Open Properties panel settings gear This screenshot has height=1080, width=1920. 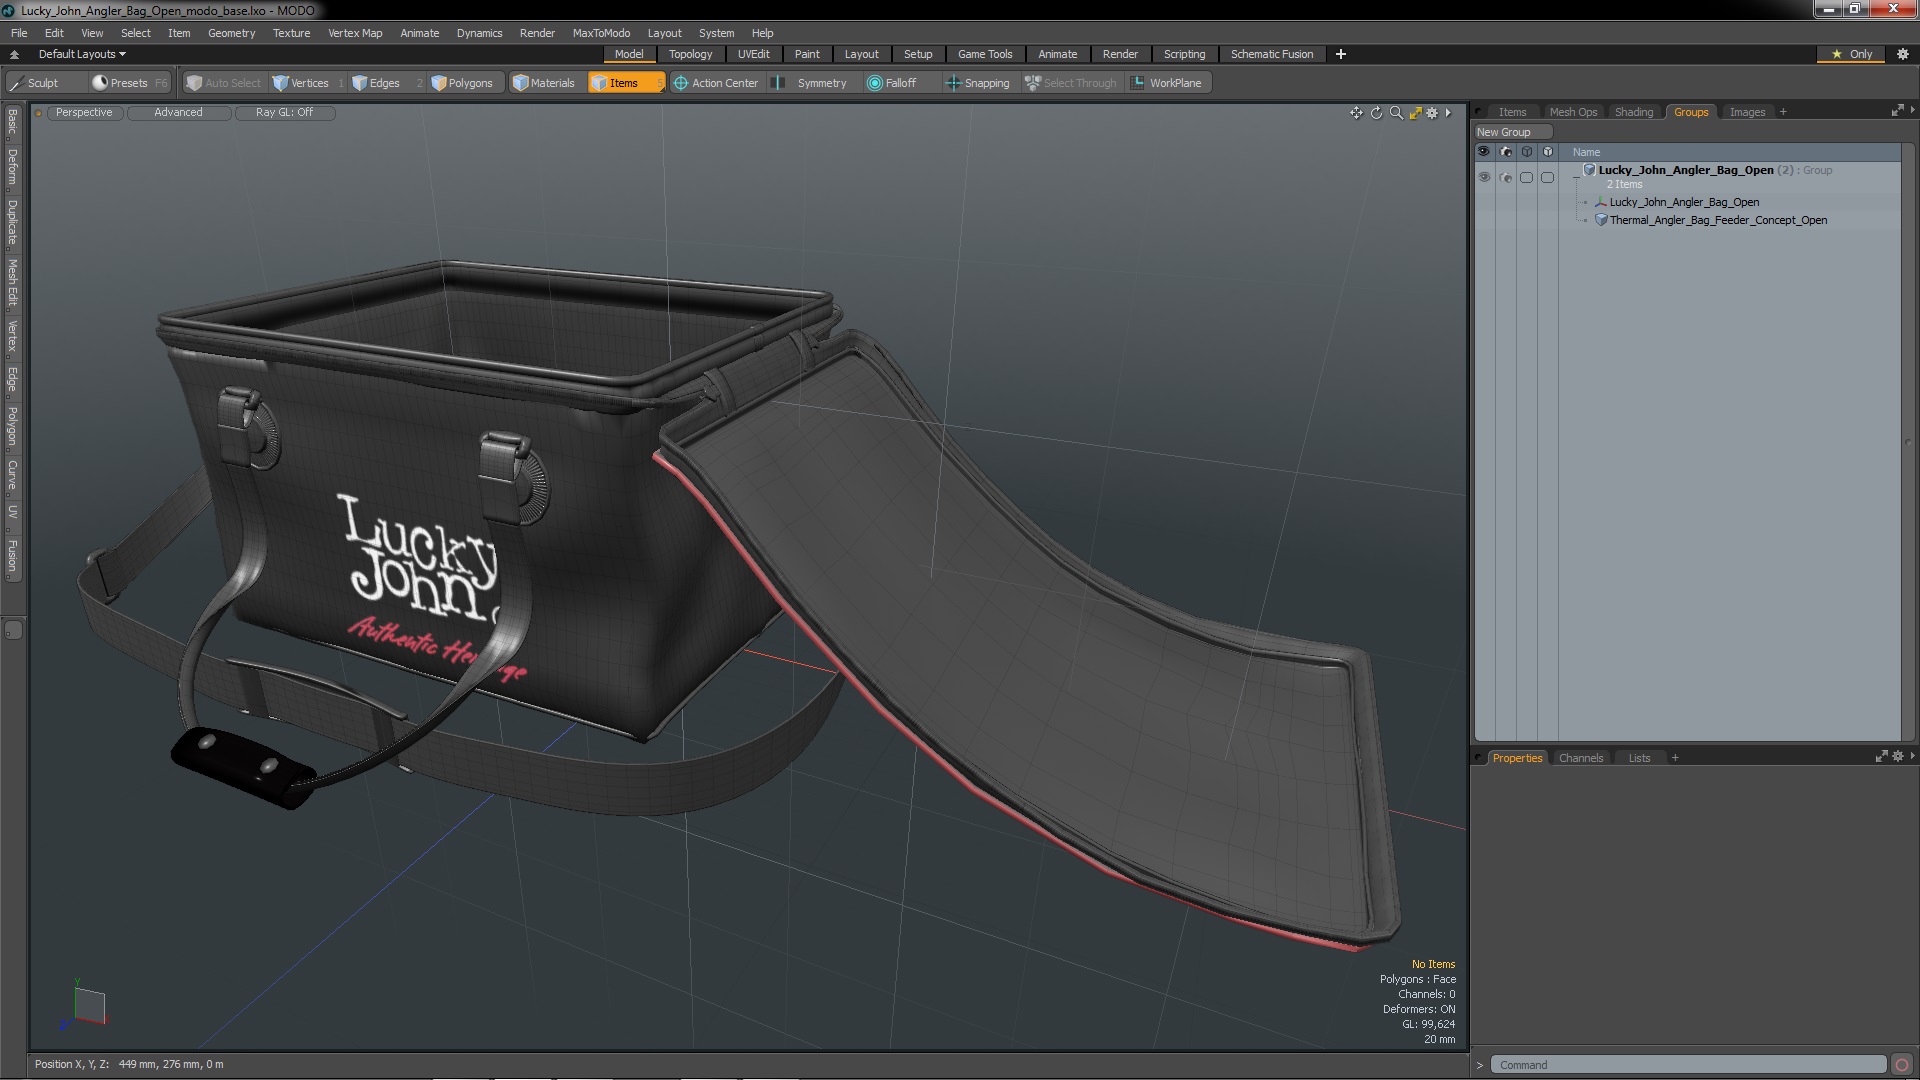tap(1898, 757)
